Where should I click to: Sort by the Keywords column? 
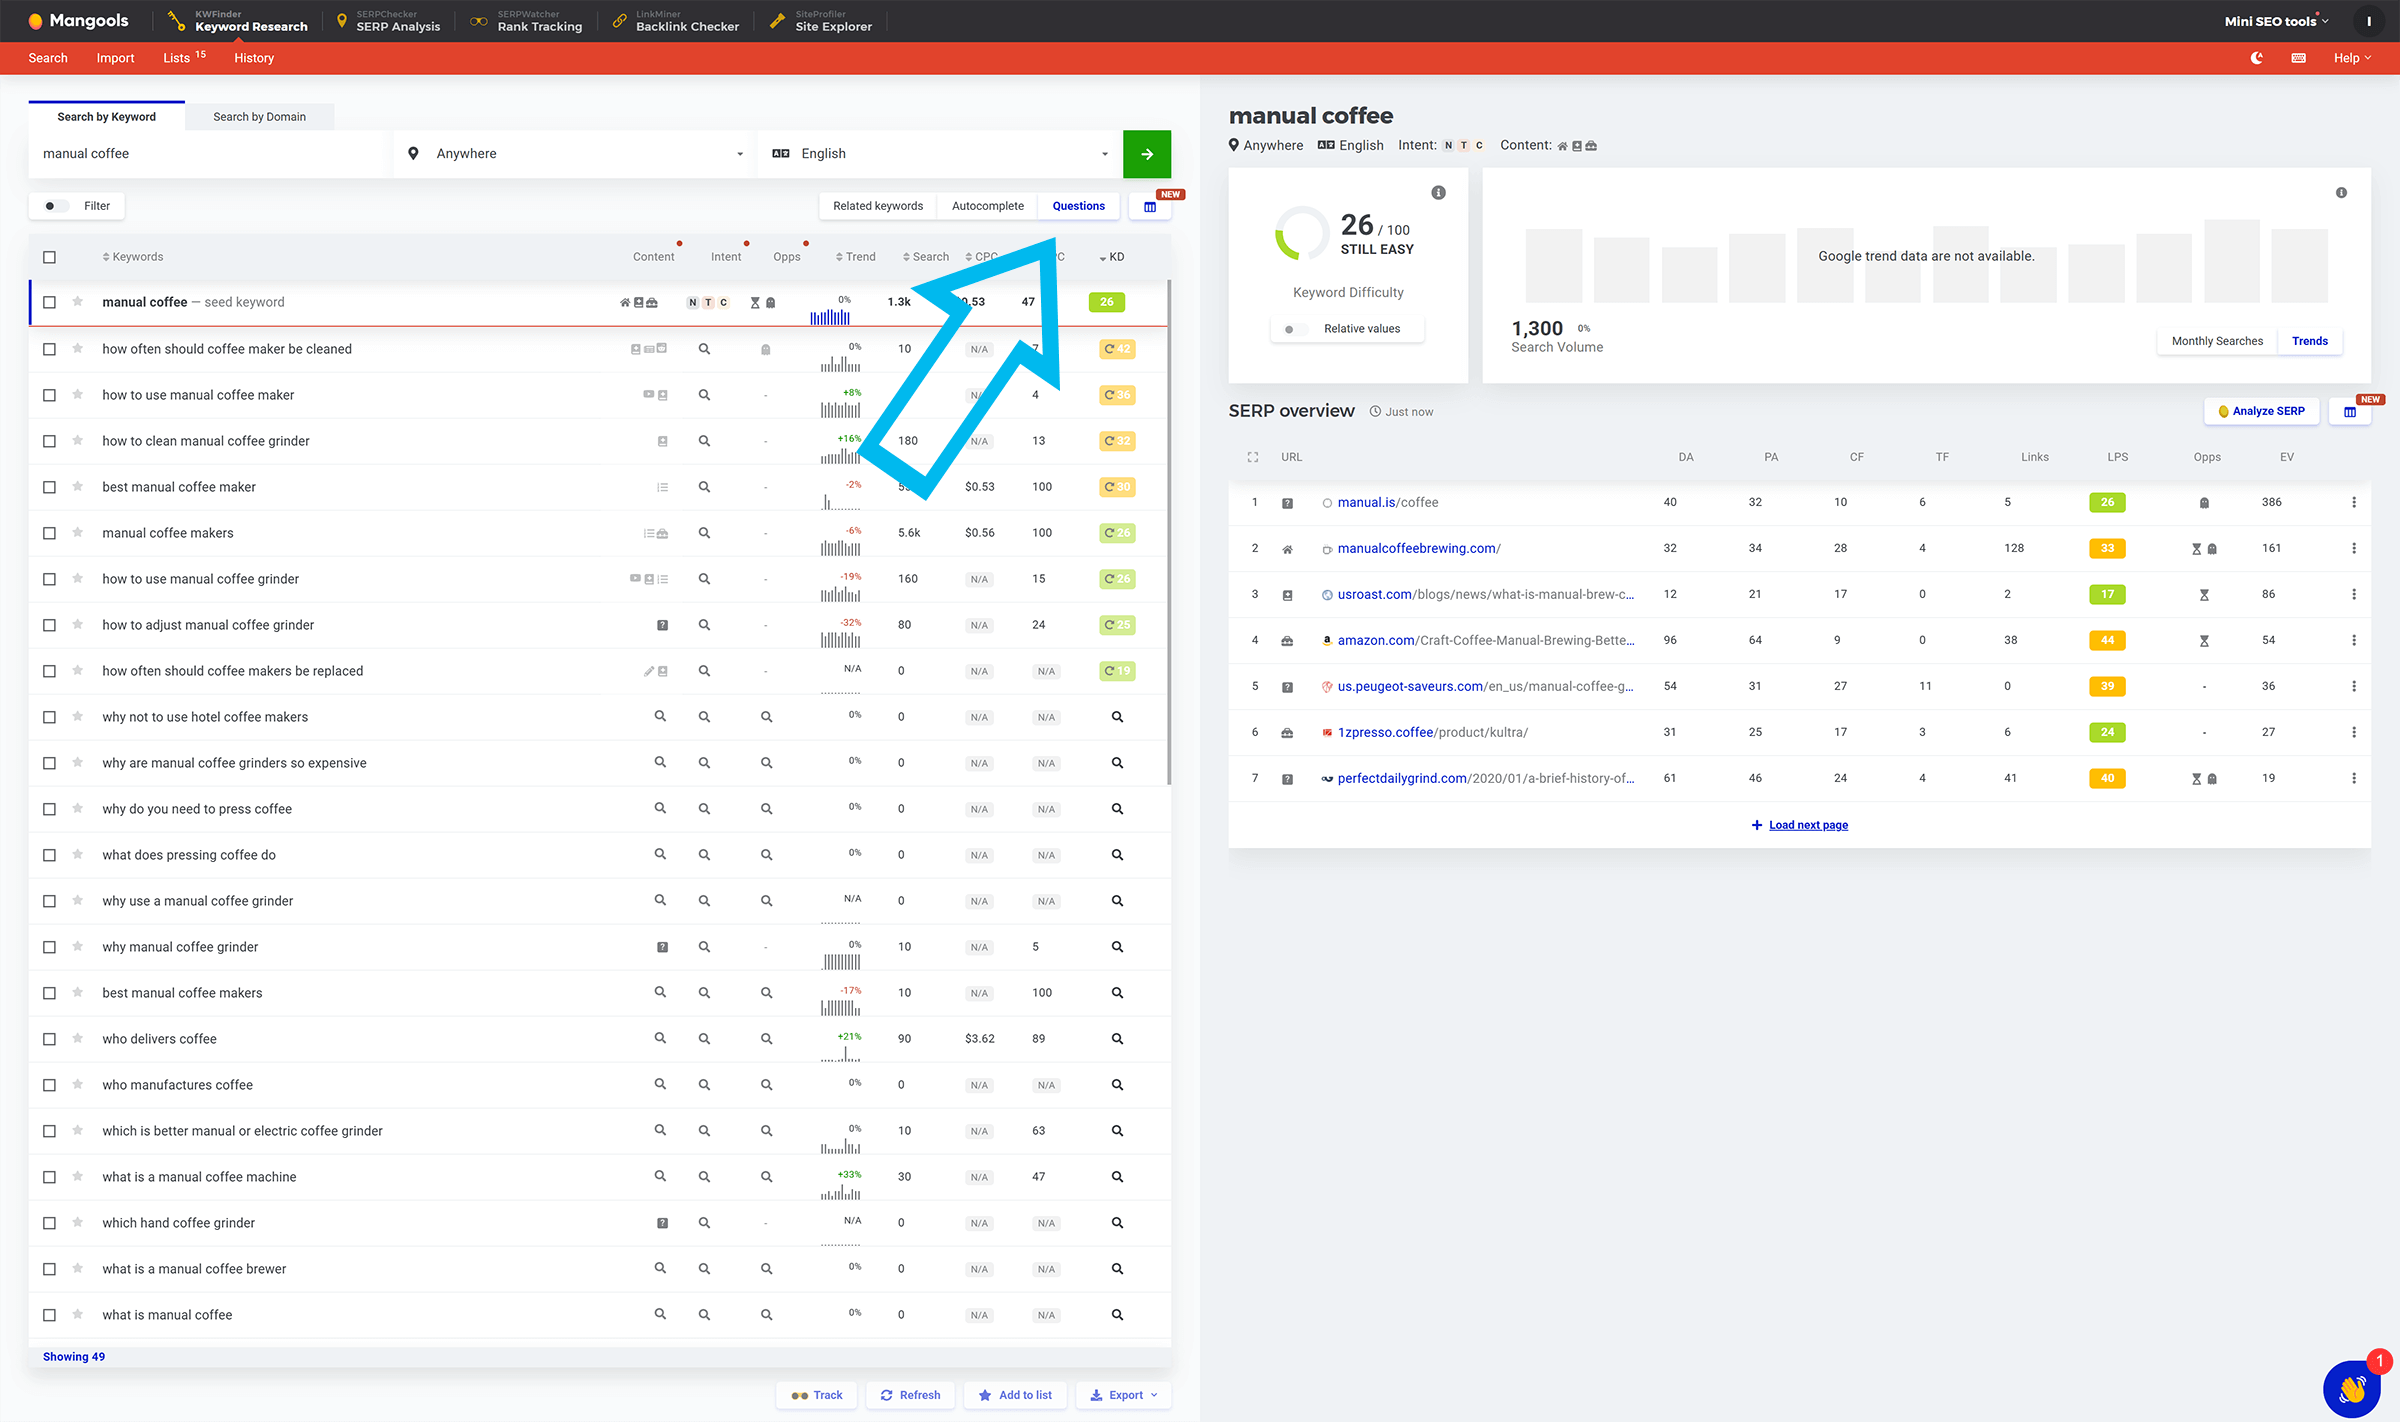[132, 257]
